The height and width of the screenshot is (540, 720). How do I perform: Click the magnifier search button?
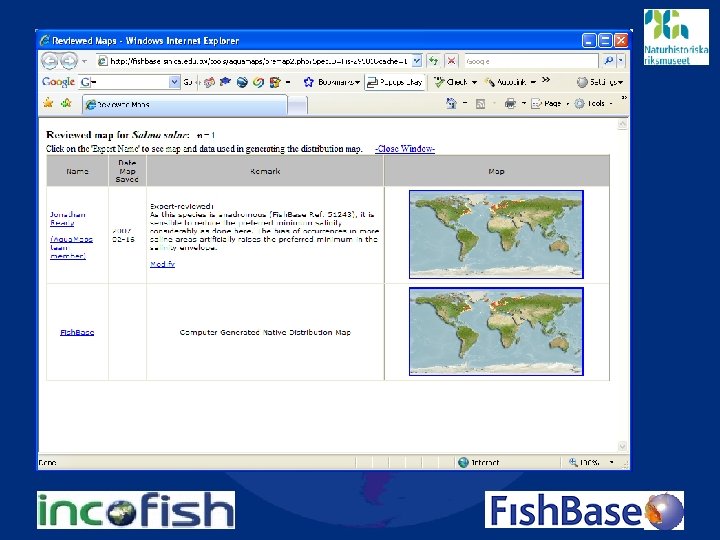(608, 61)
